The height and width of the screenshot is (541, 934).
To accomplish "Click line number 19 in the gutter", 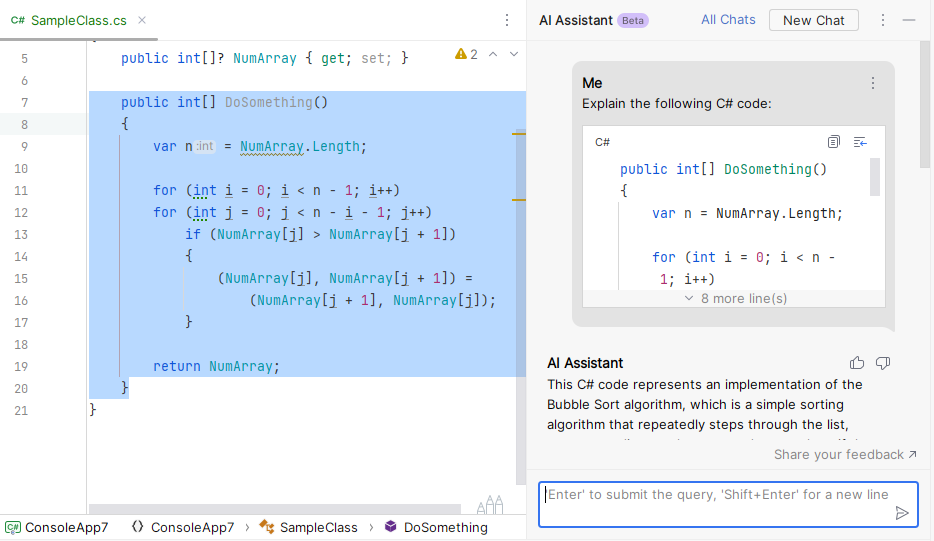I will (x=21, y=366).
